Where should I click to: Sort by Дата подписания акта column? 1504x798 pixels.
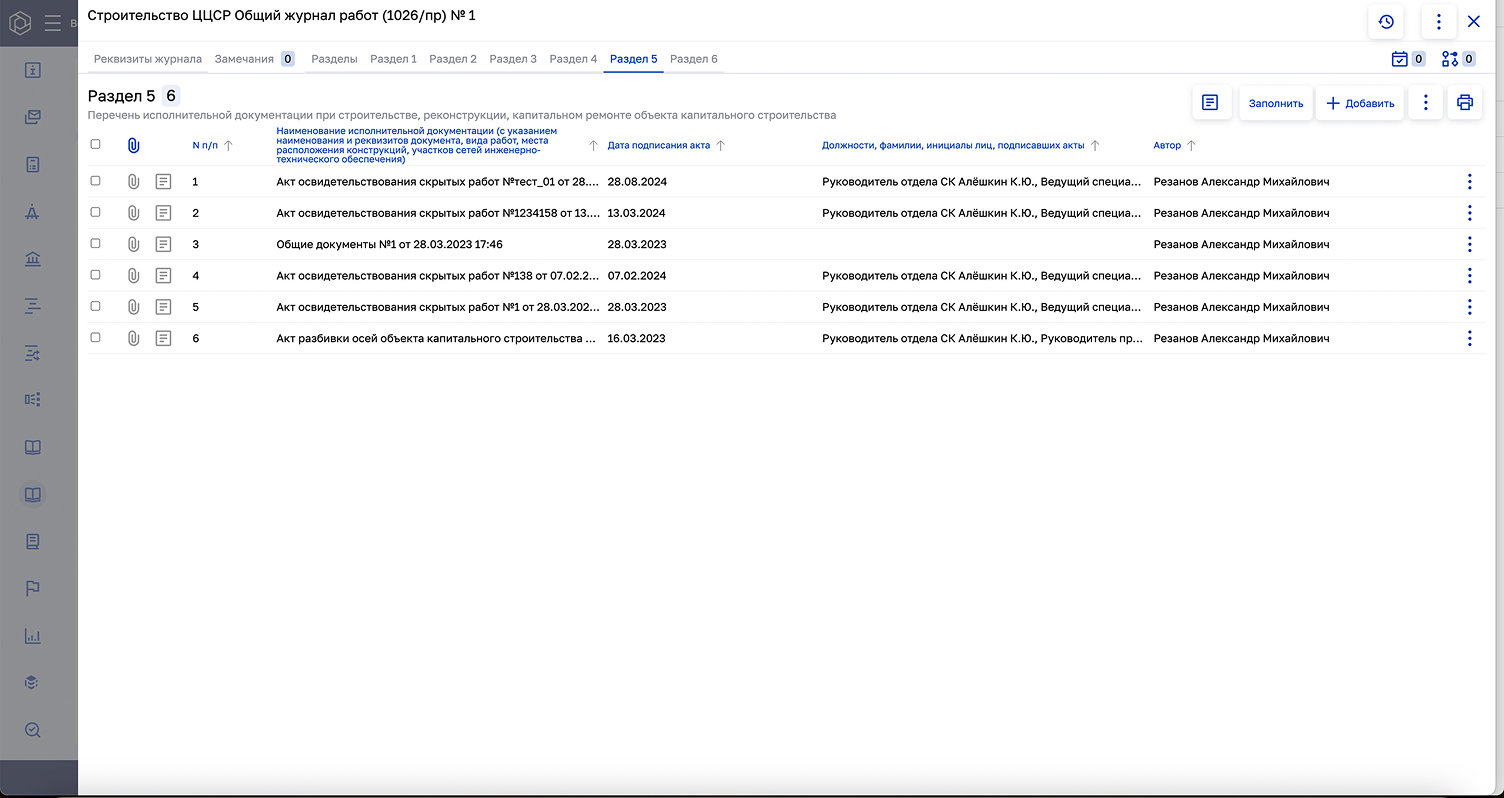click(x=659, y=145)
